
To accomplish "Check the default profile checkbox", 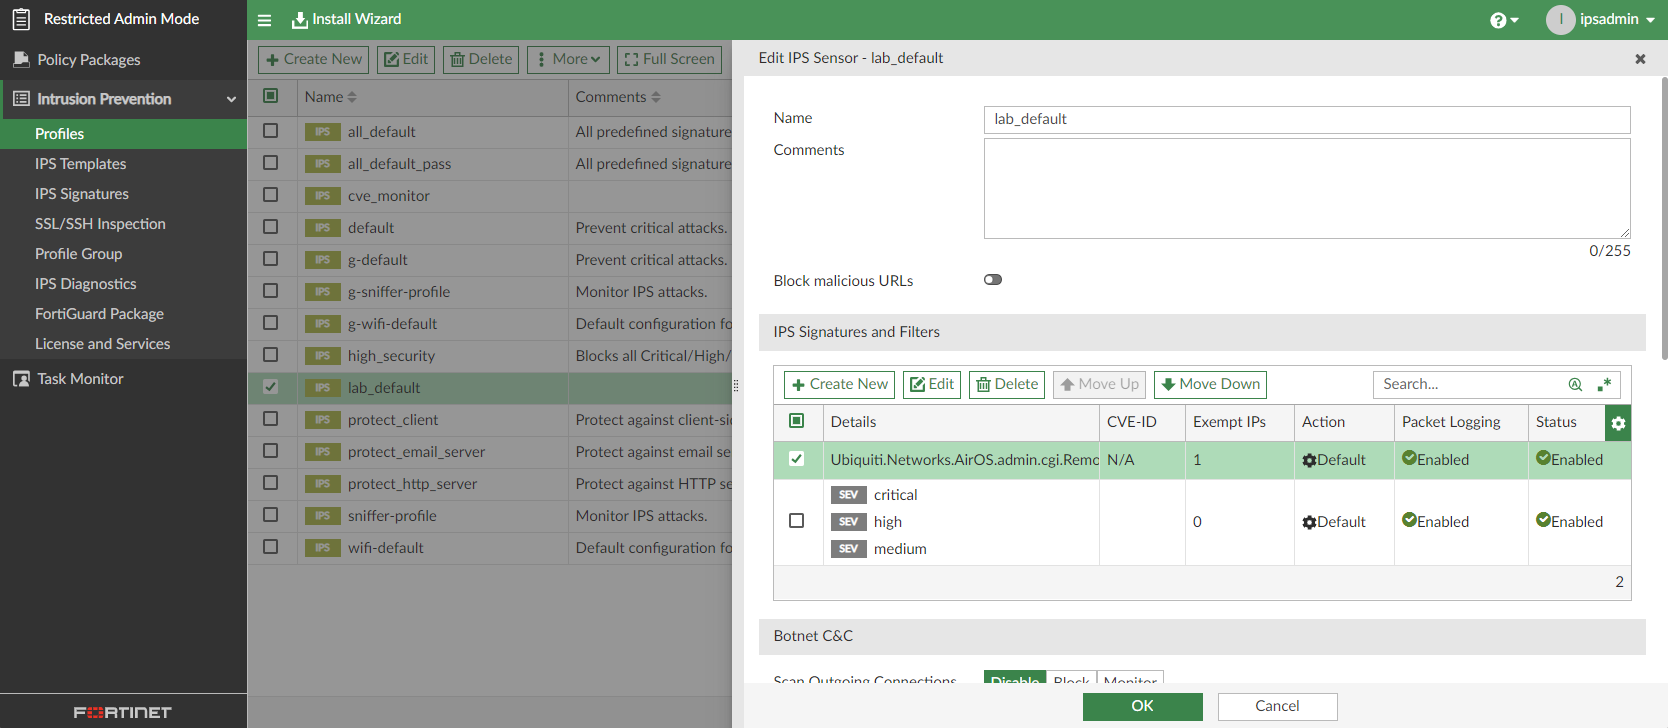I will click(270, 227).
